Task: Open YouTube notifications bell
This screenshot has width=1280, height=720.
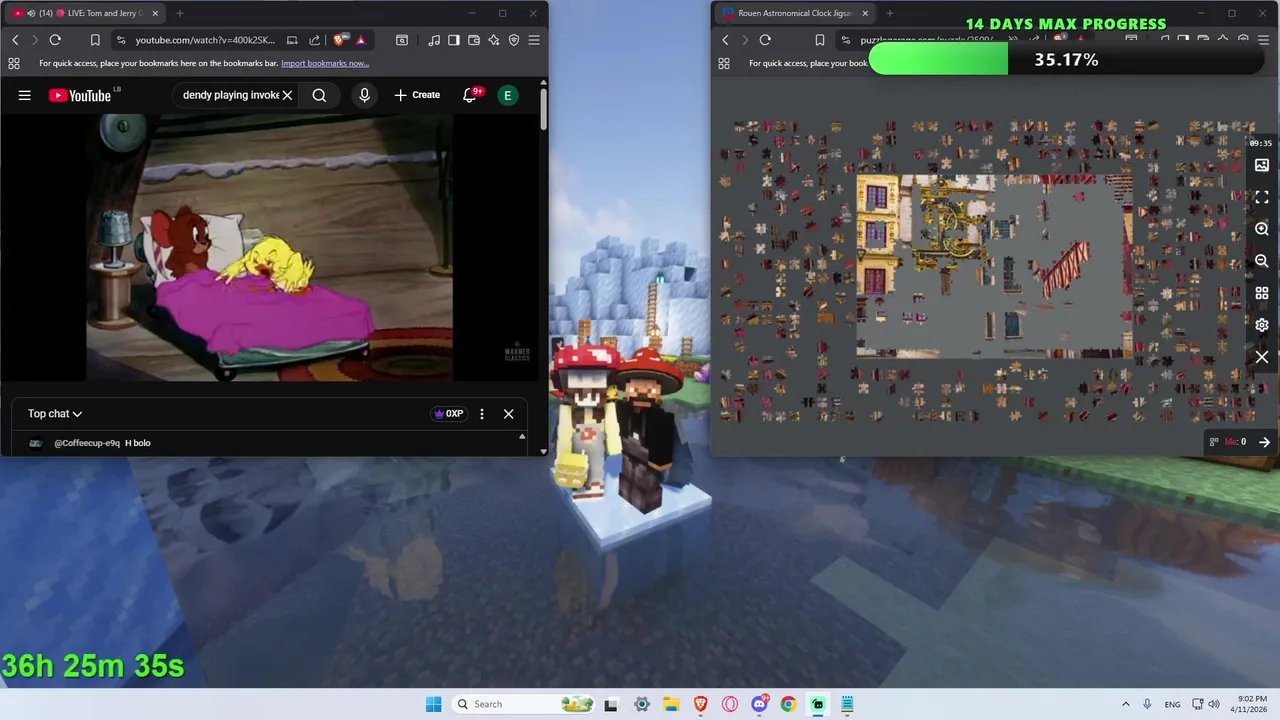Action: pyautogui.click(x=470, y=95)
